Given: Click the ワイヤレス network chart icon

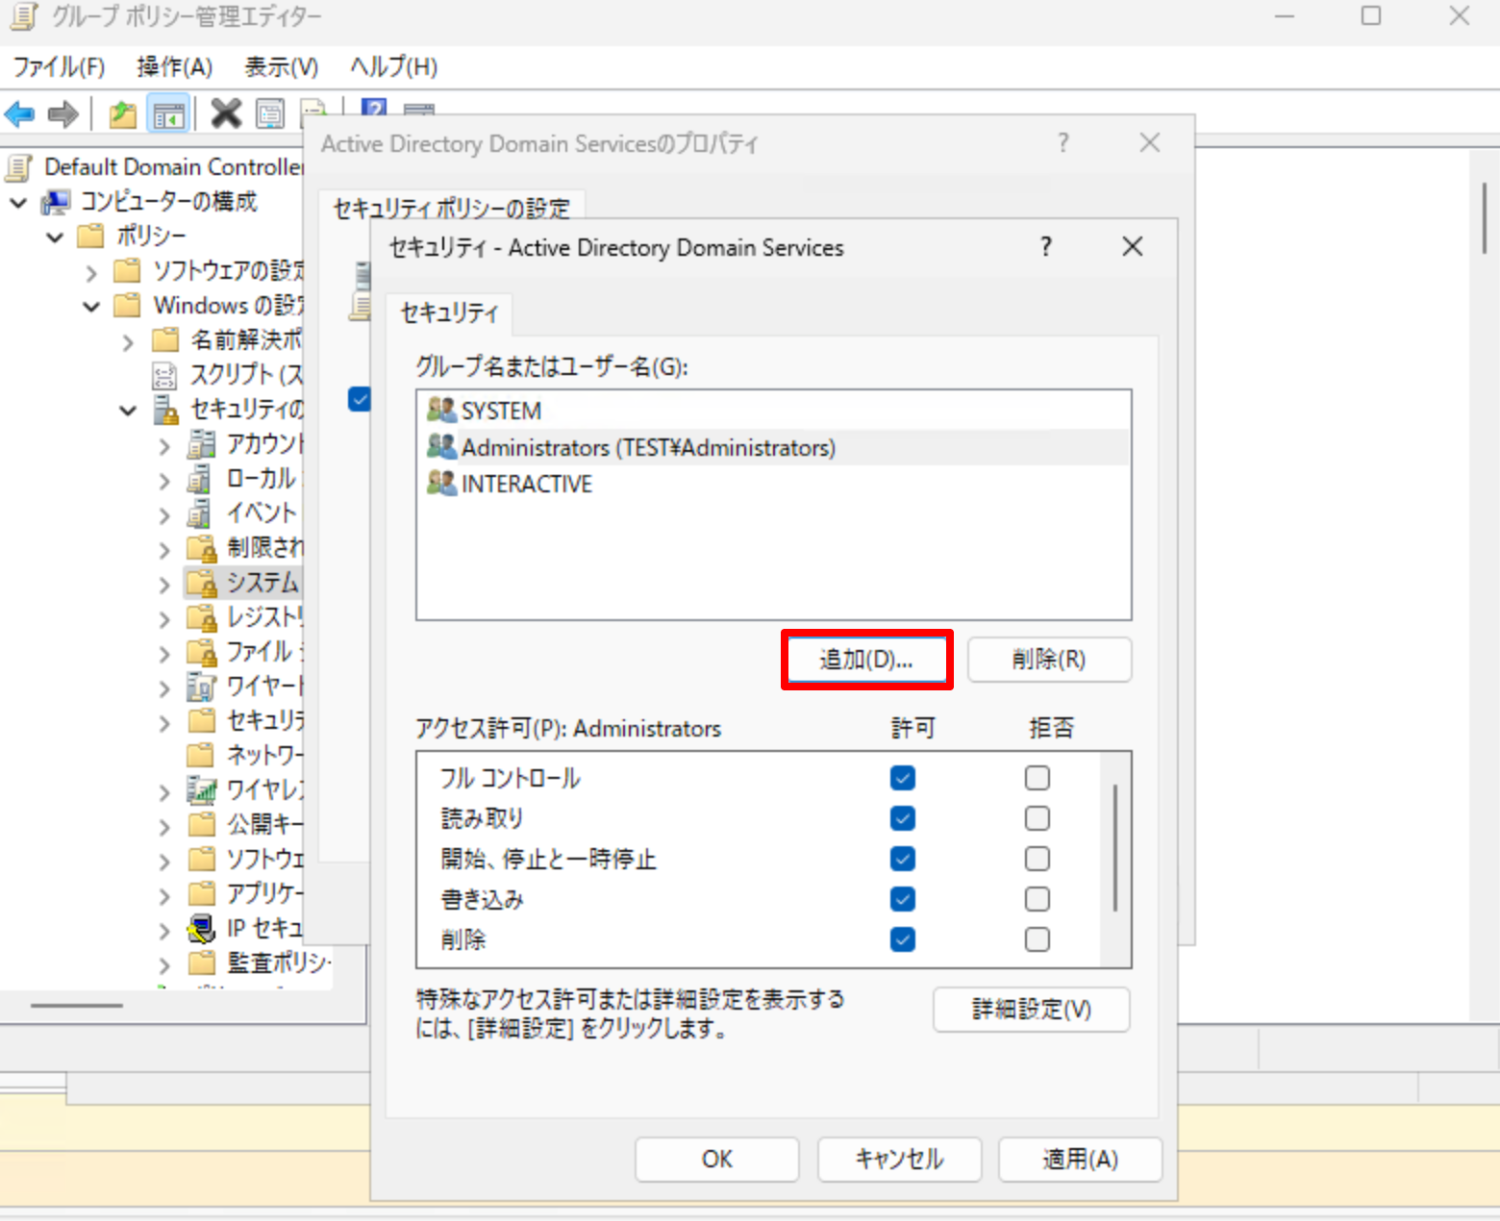Looking at the screenshot, I should pos(202,790).
